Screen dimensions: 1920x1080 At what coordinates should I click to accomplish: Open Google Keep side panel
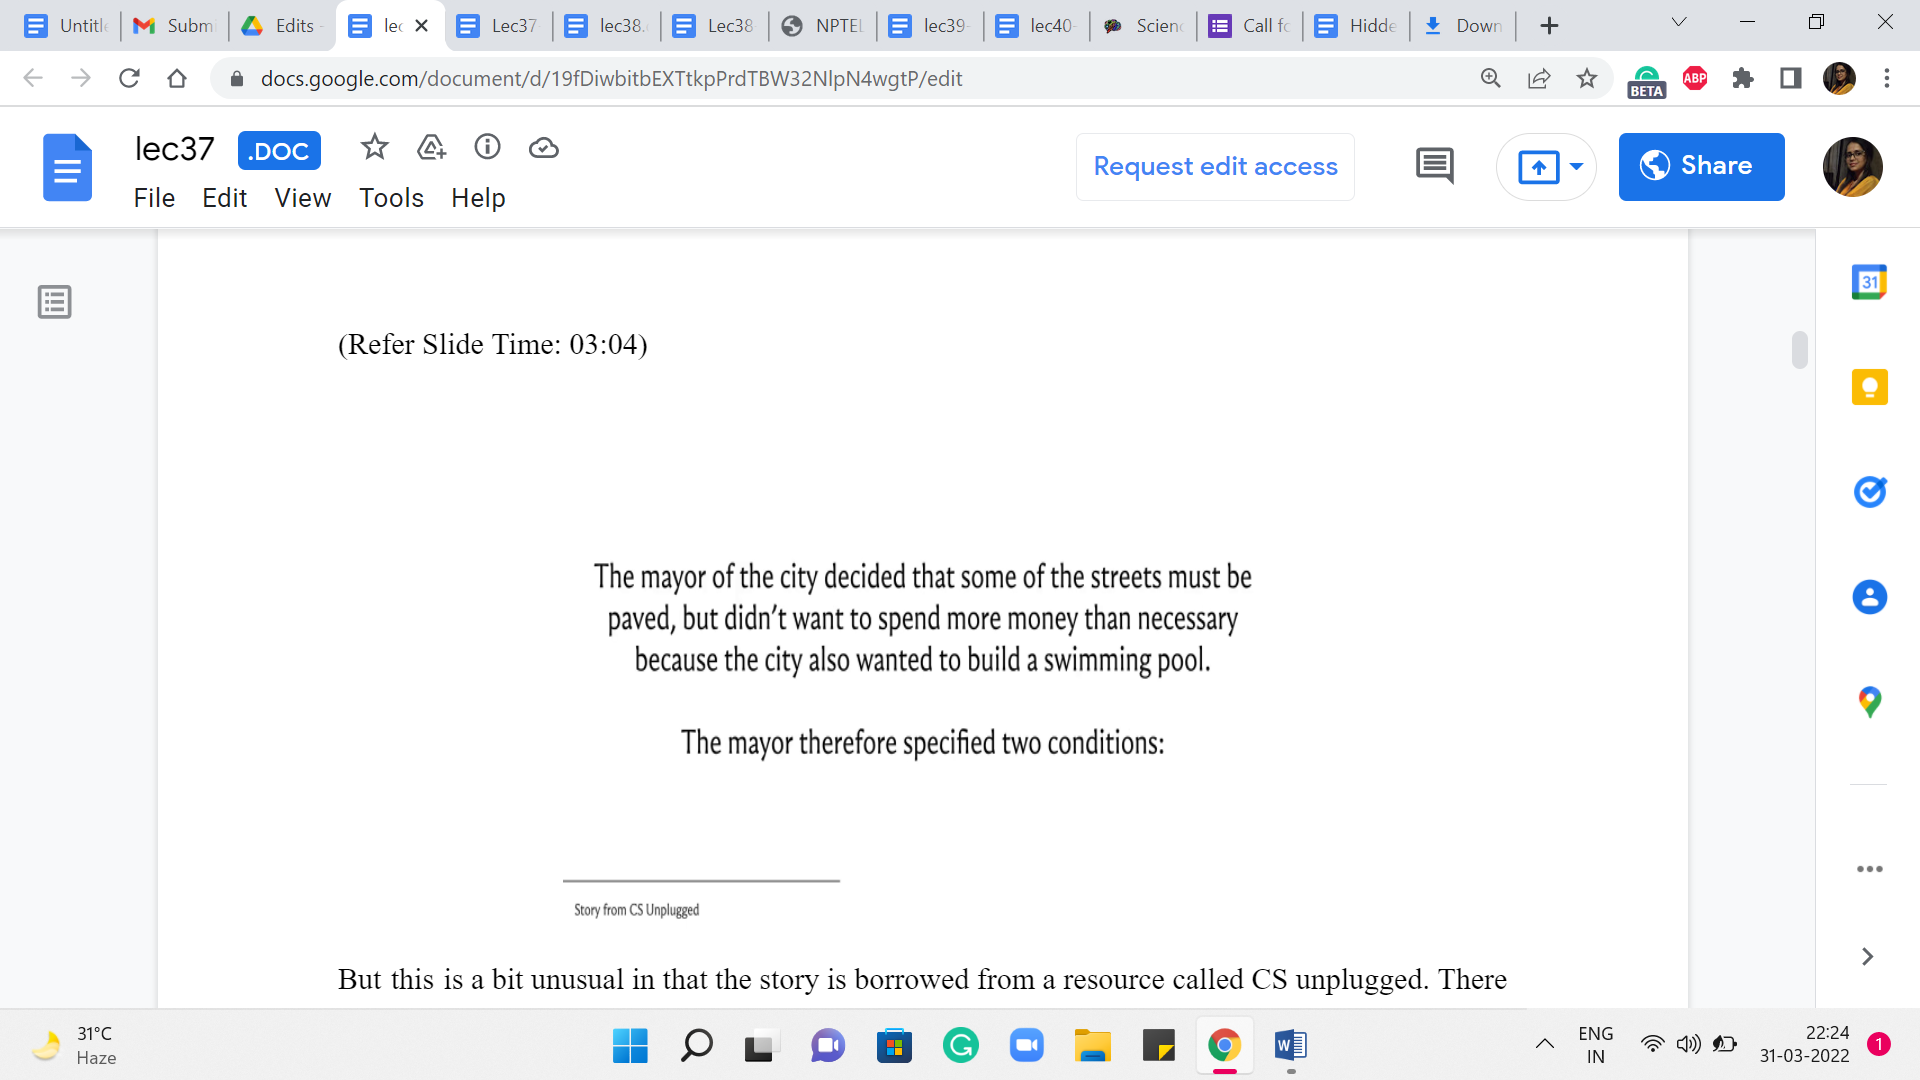pyautogui.click(x=1869, y=387)
